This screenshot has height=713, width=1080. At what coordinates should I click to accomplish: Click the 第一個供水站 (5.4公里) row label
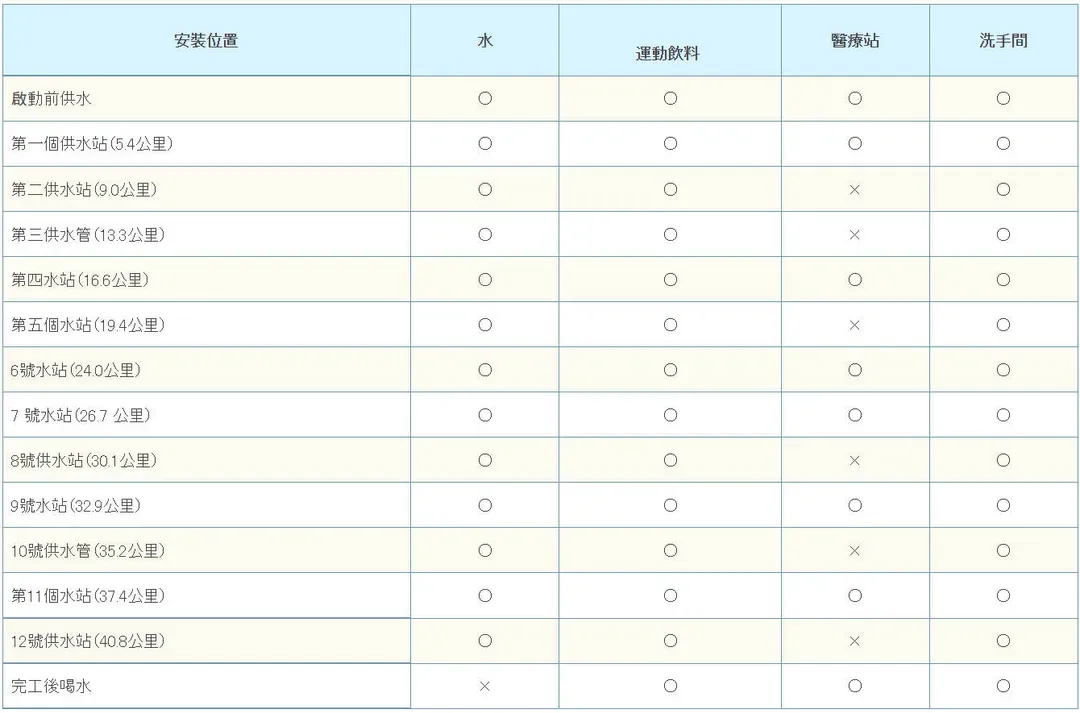click(93, 144)
